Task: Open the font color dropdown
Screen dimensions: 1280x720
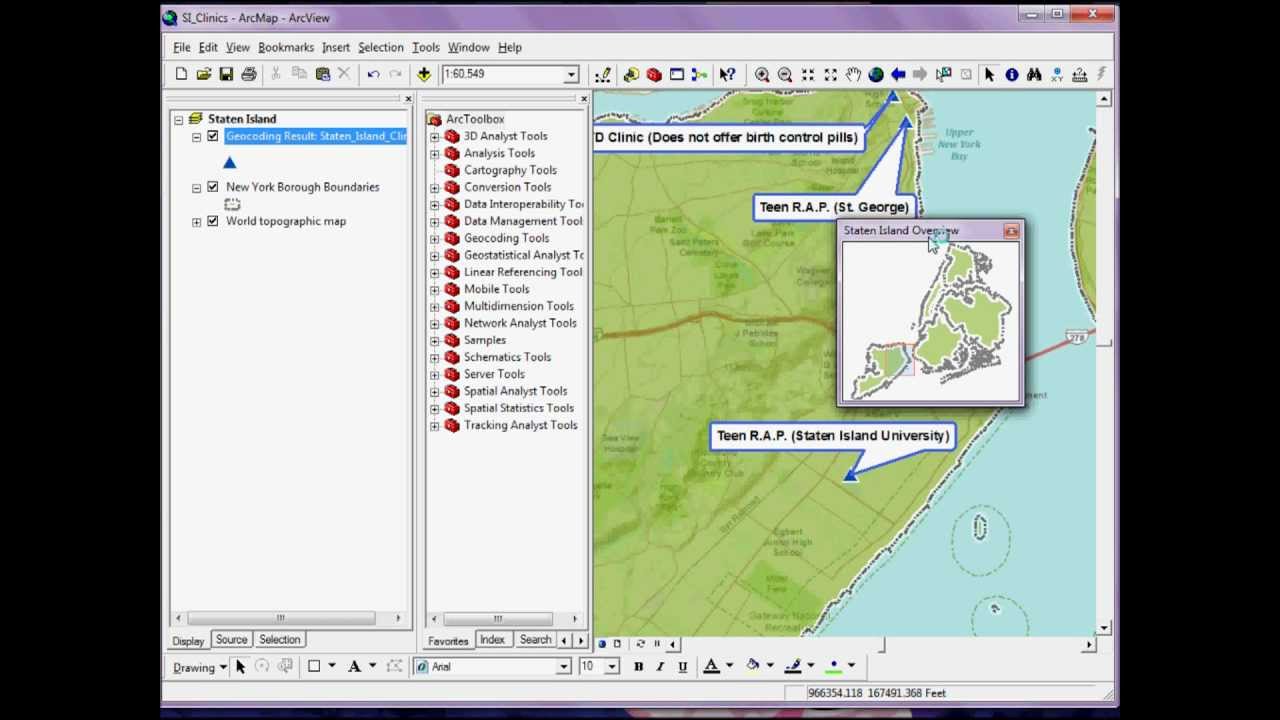Action: tap(729, 667)
